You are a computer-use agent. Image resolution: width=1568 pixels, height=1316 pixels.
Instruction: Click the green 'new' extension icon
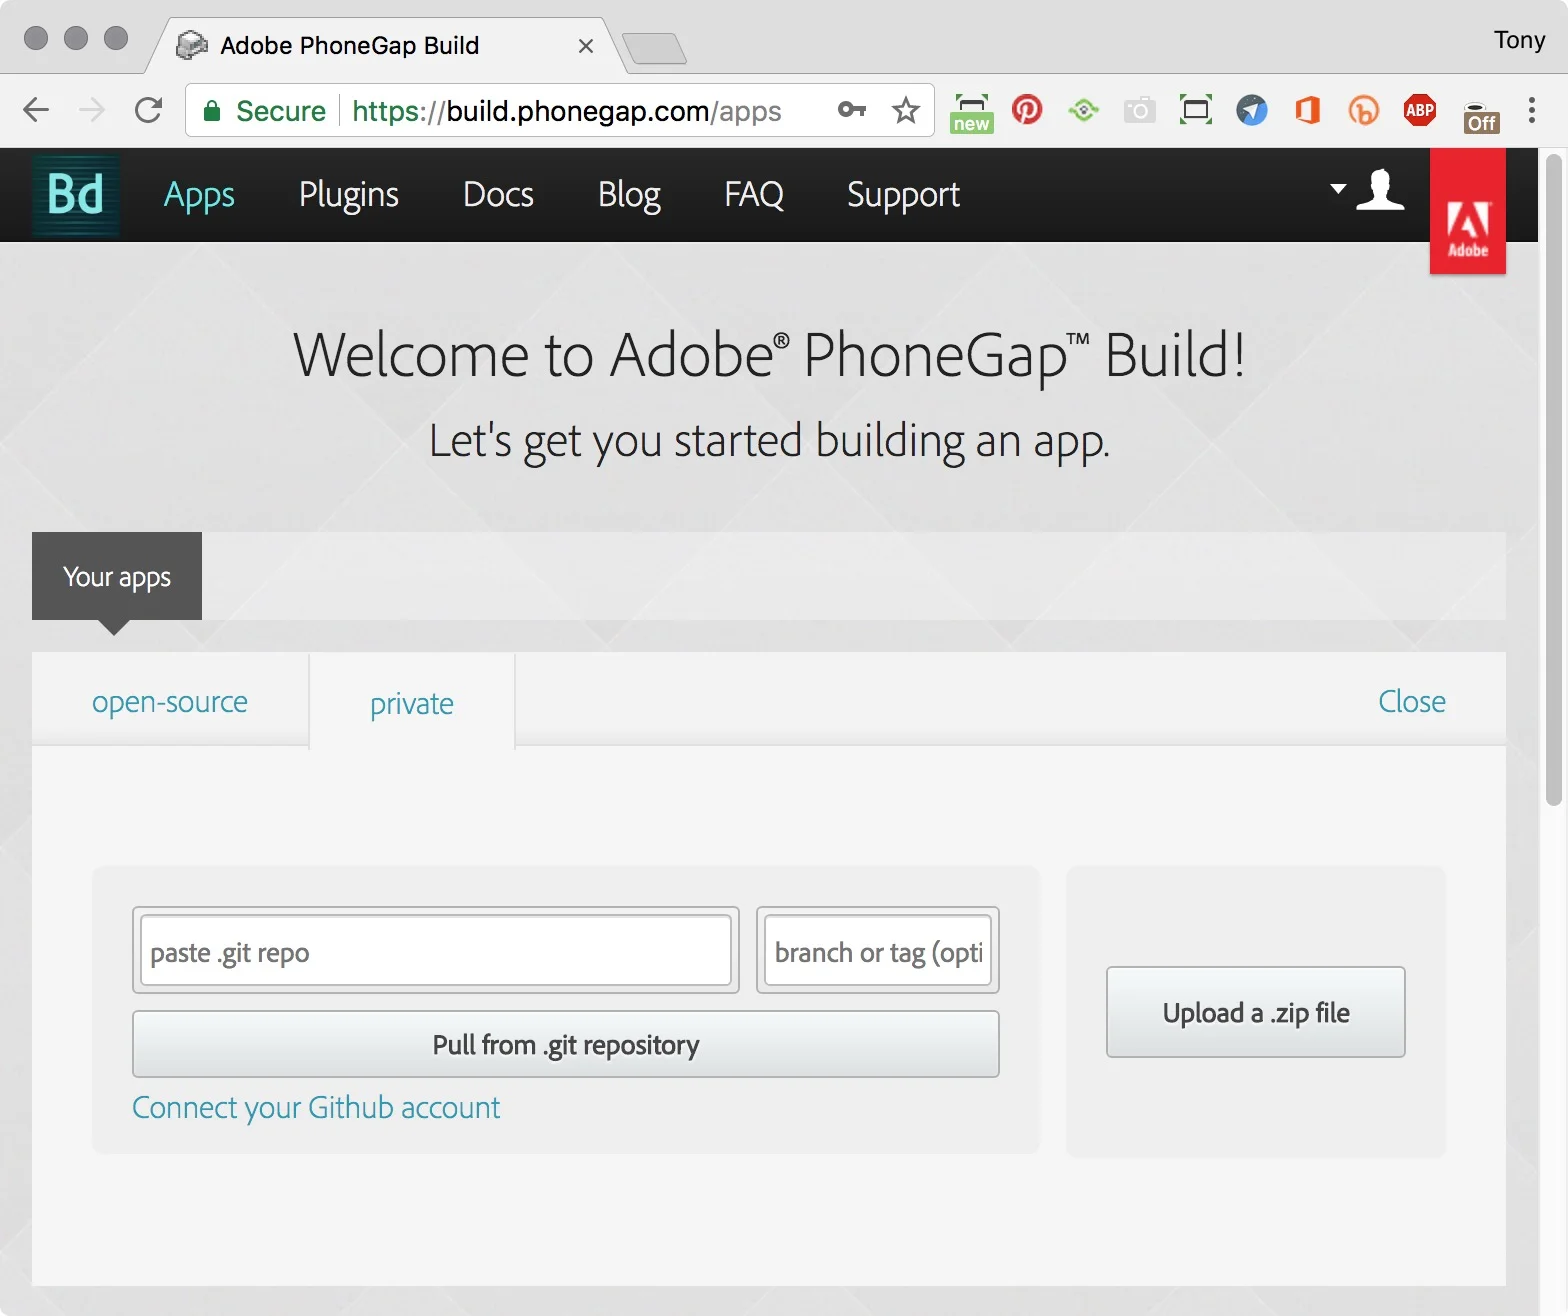[971, 112]
